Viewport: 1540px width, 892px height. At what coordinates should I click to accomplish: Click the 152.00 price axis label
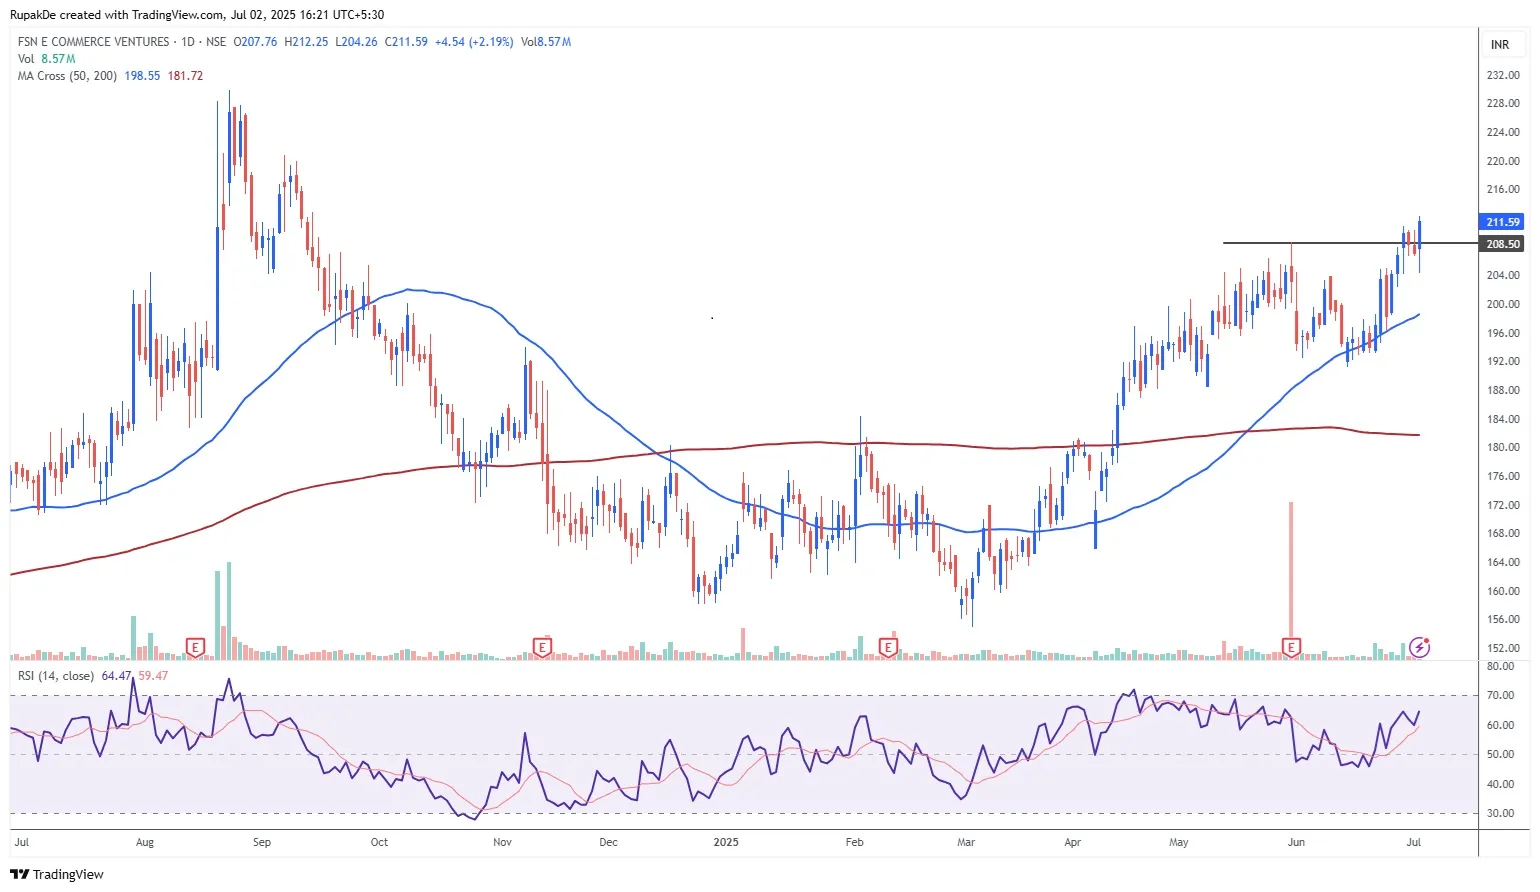[1503, 648]
